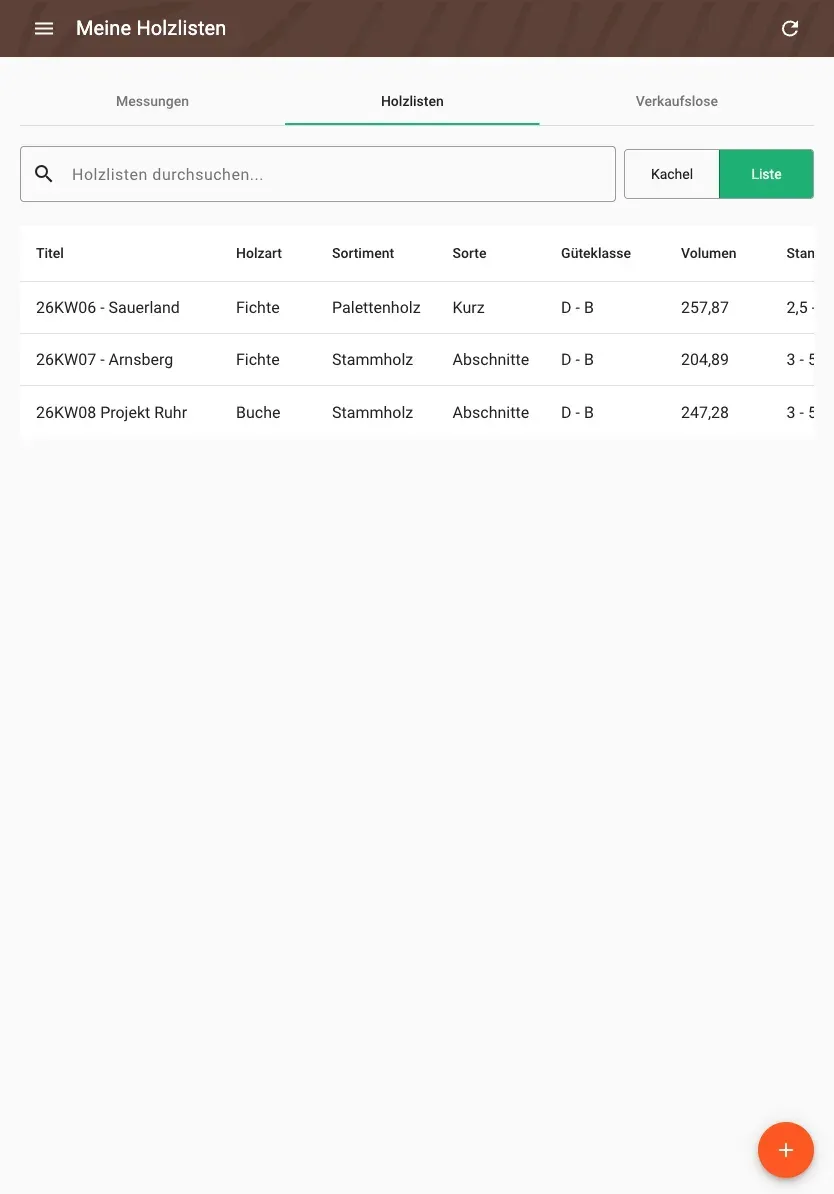Viewport: 834px width, 1194px height.
Task: Sort by the Sortiment column header
Action: click(x=363, y=254)
